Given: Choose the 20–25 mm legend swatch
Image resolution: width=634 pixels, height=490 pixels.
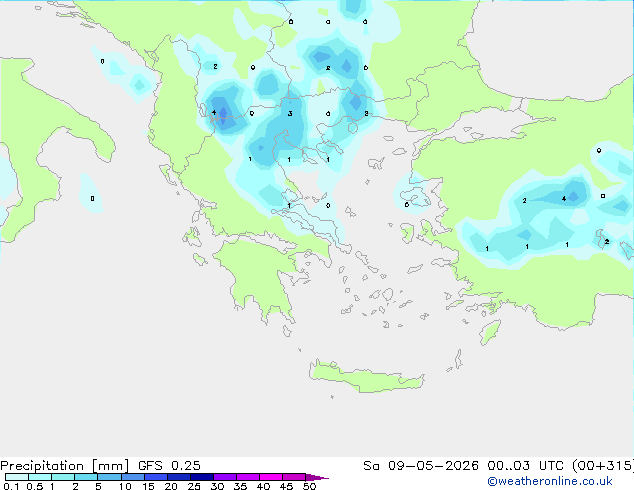Looking at the screenshot, I should [x=178, y=477].
